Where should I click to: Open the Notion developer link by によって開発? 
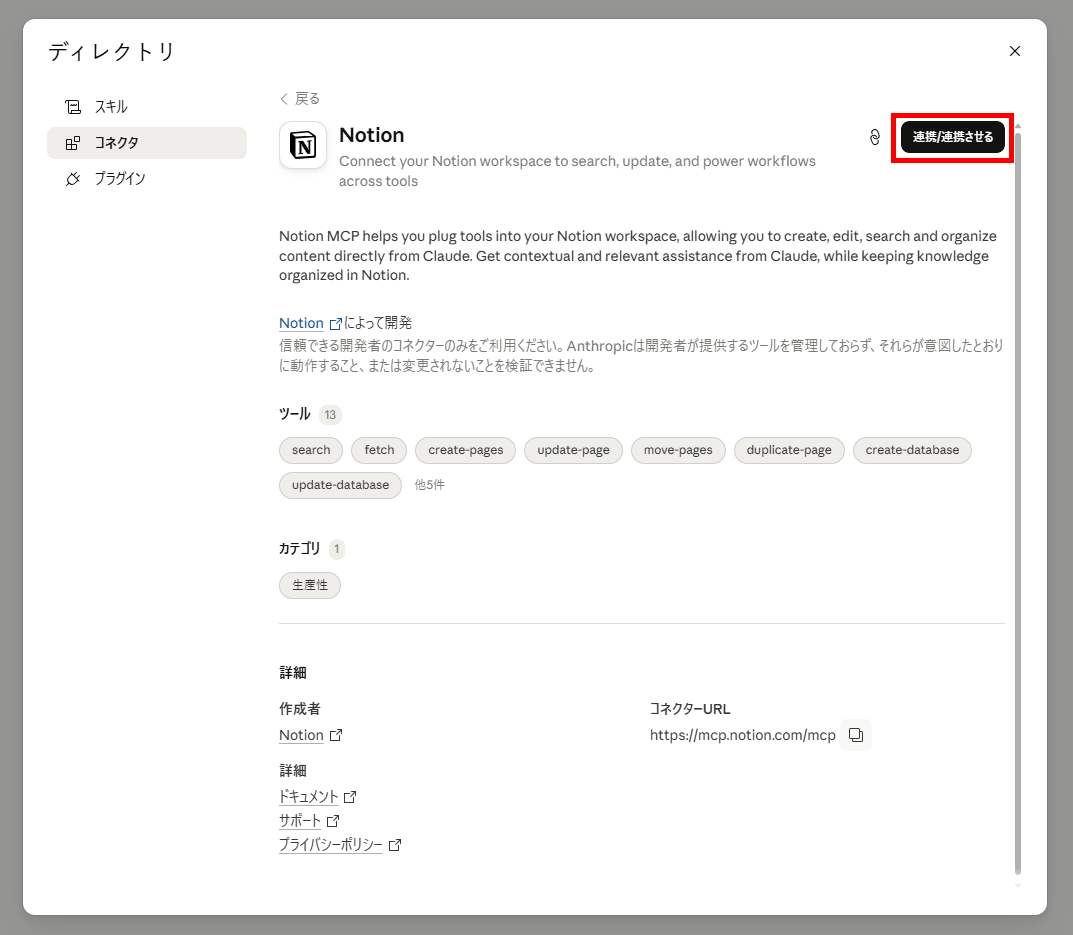[301, 323]
